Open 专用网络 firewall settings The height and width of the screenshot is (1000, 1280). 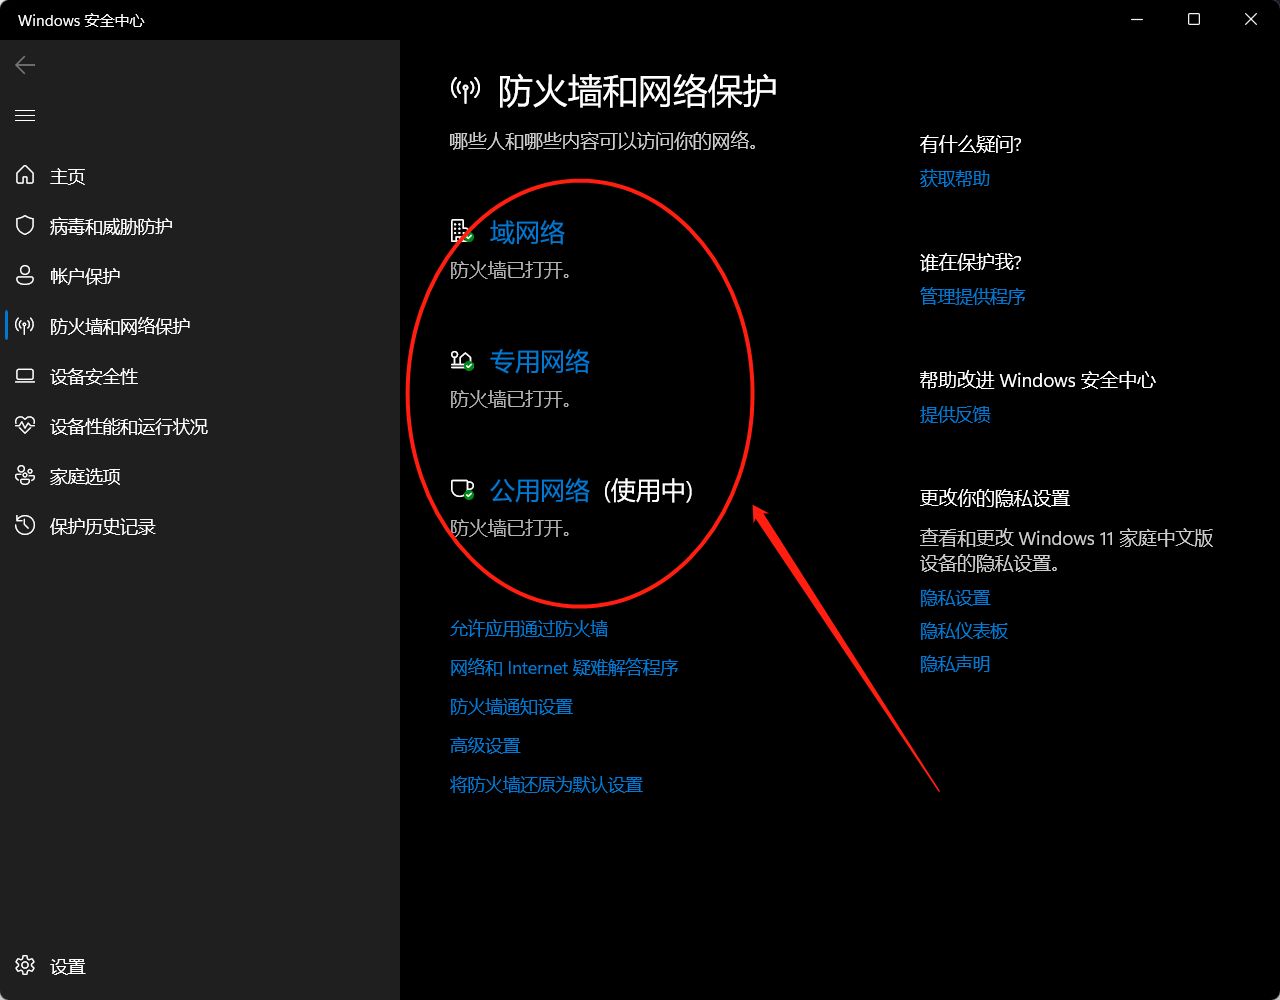(x=540, y=361)
